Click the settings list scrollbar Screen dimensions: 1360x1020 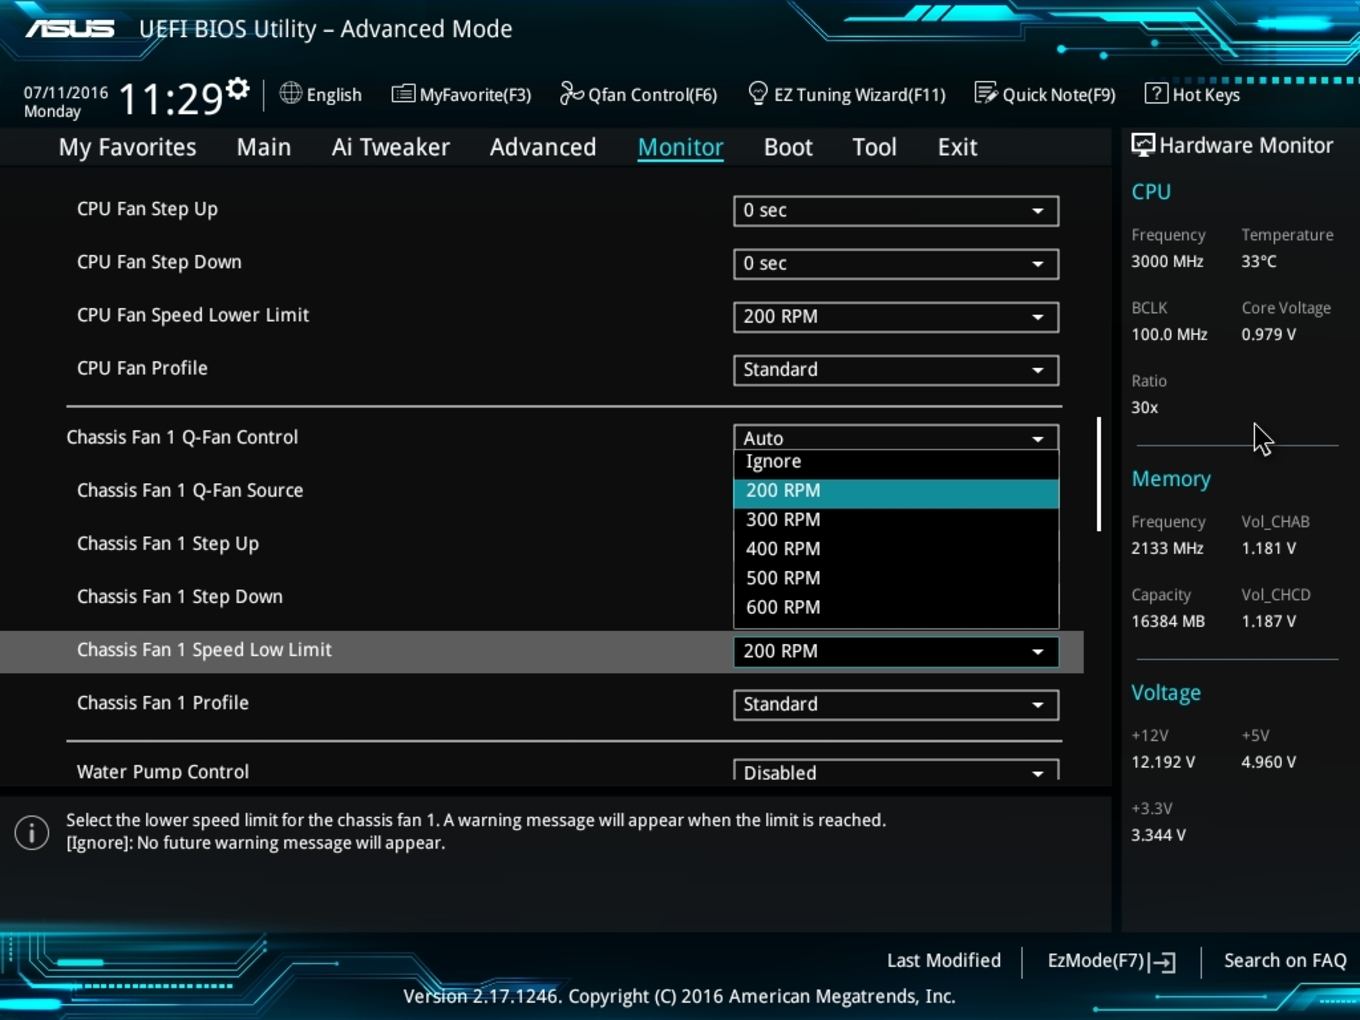click(x=1099, y=474)
